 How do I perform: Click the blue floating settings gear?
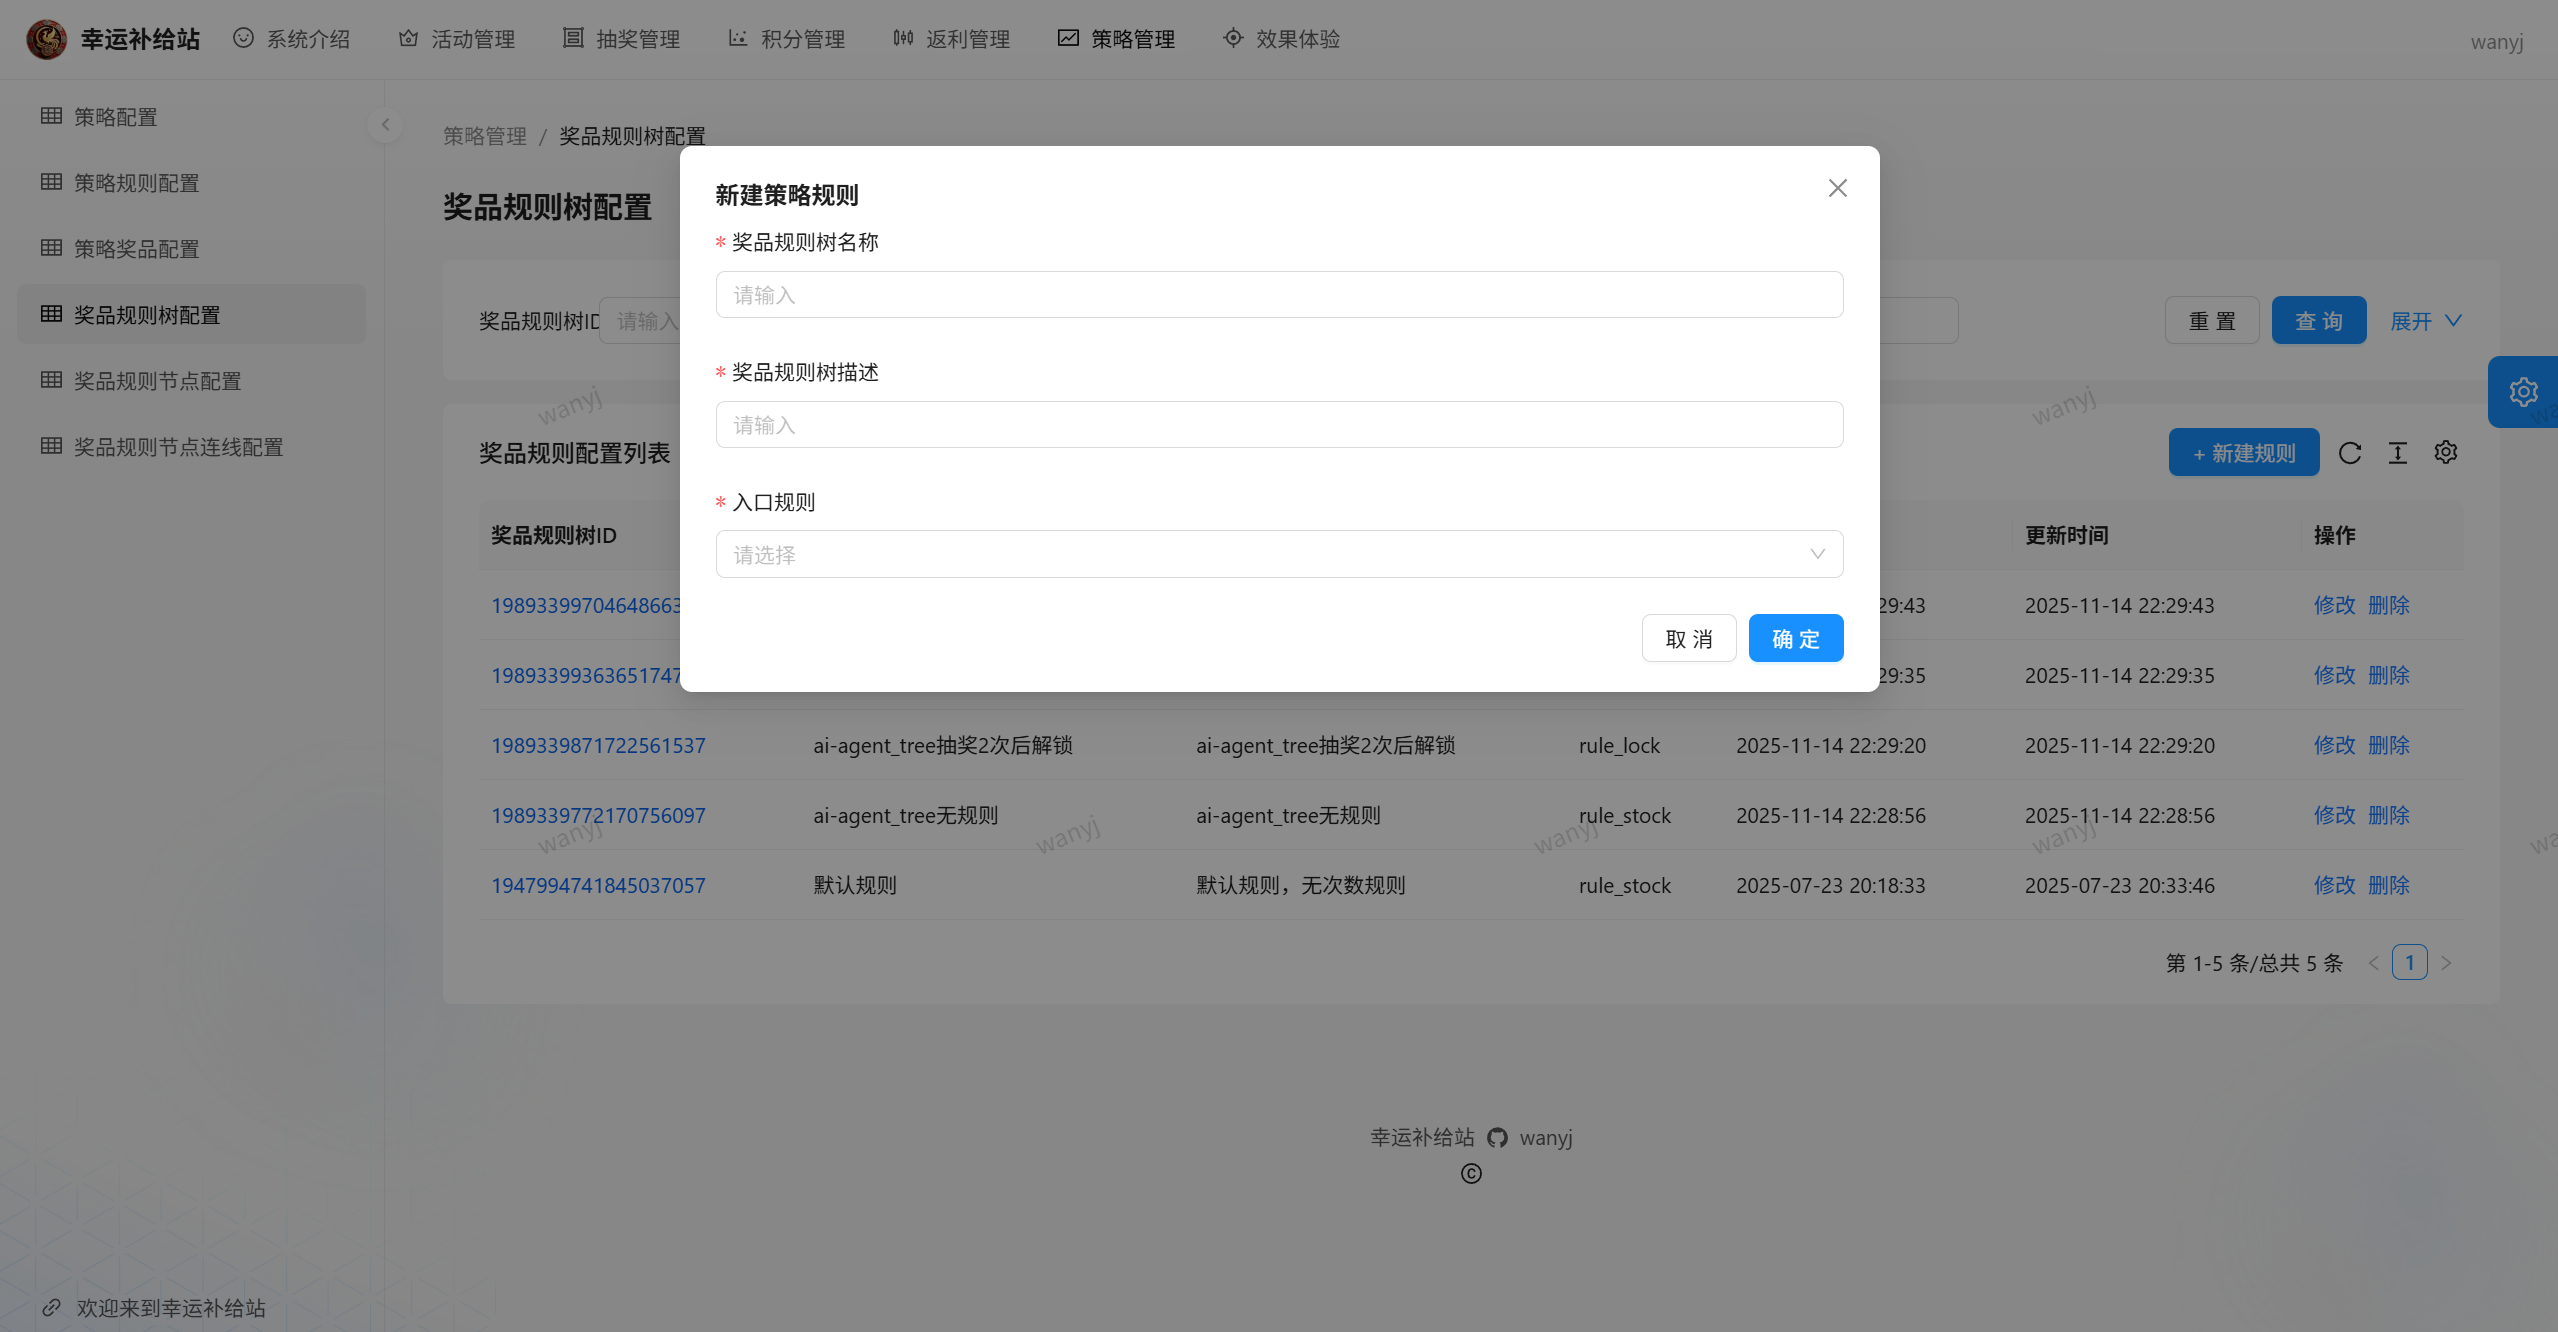2523,392
